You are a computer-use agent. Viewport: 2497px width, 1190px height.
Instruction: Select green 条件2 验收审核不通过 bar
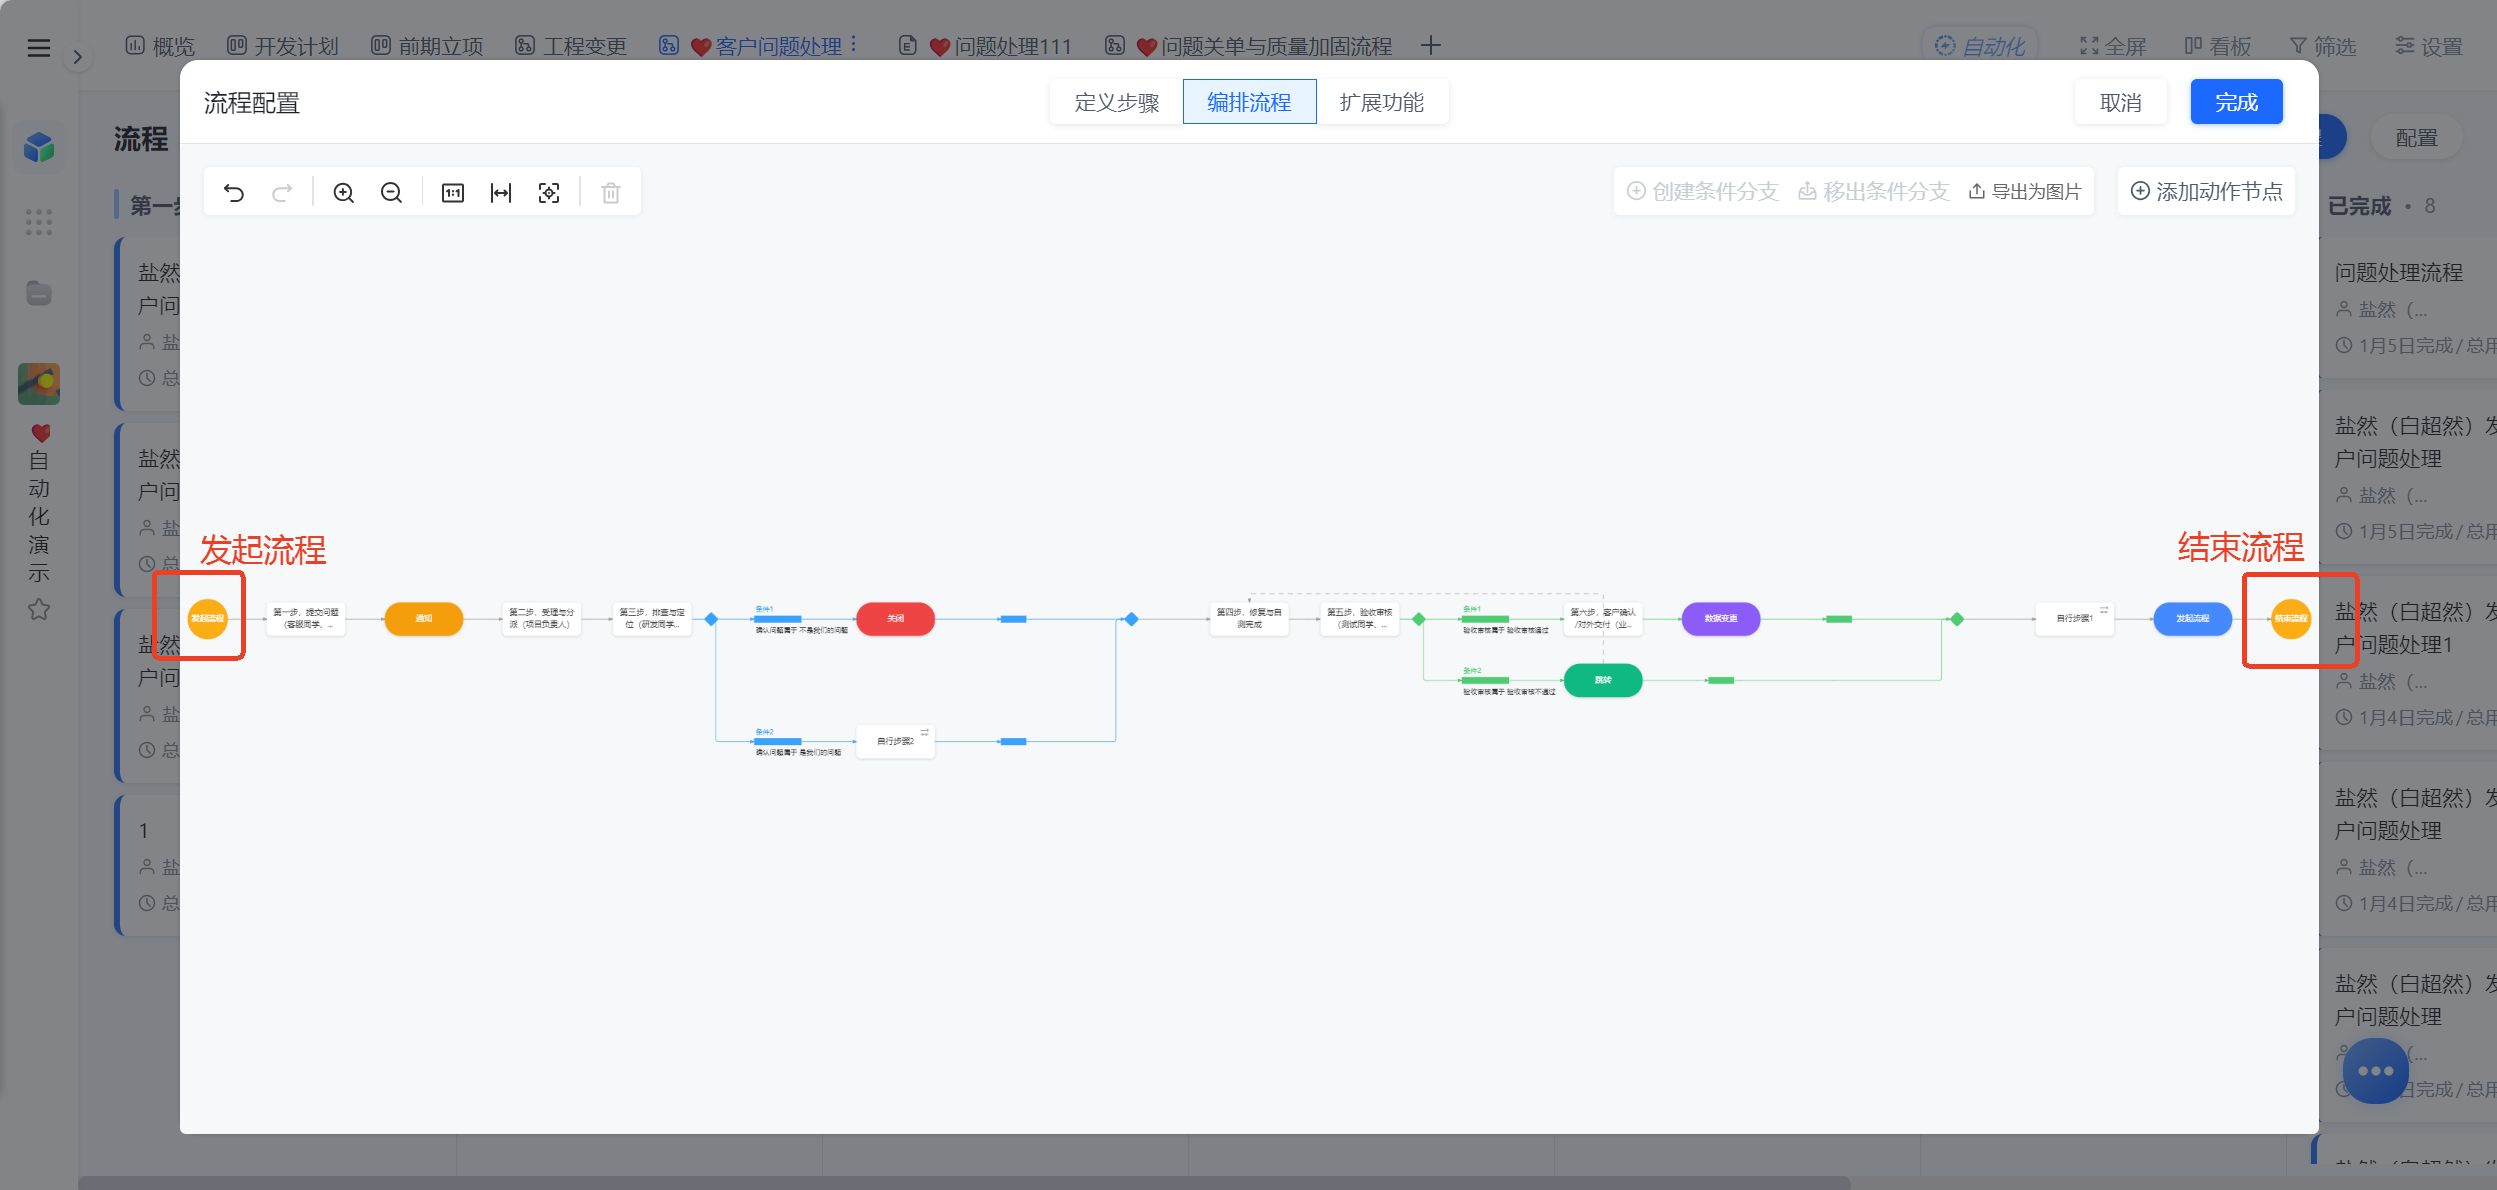click(1485, 680)
